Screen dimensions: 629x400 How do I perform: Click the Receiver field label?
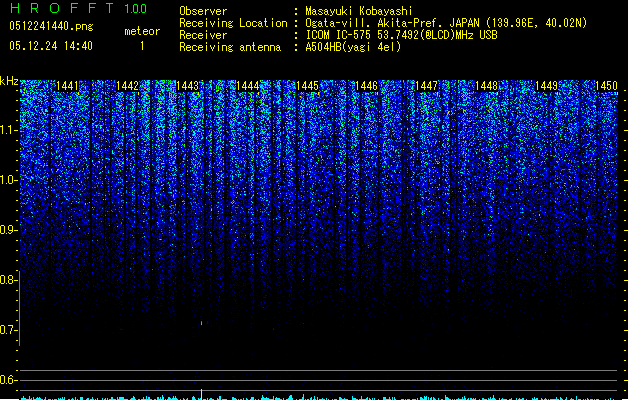point(203,35)
